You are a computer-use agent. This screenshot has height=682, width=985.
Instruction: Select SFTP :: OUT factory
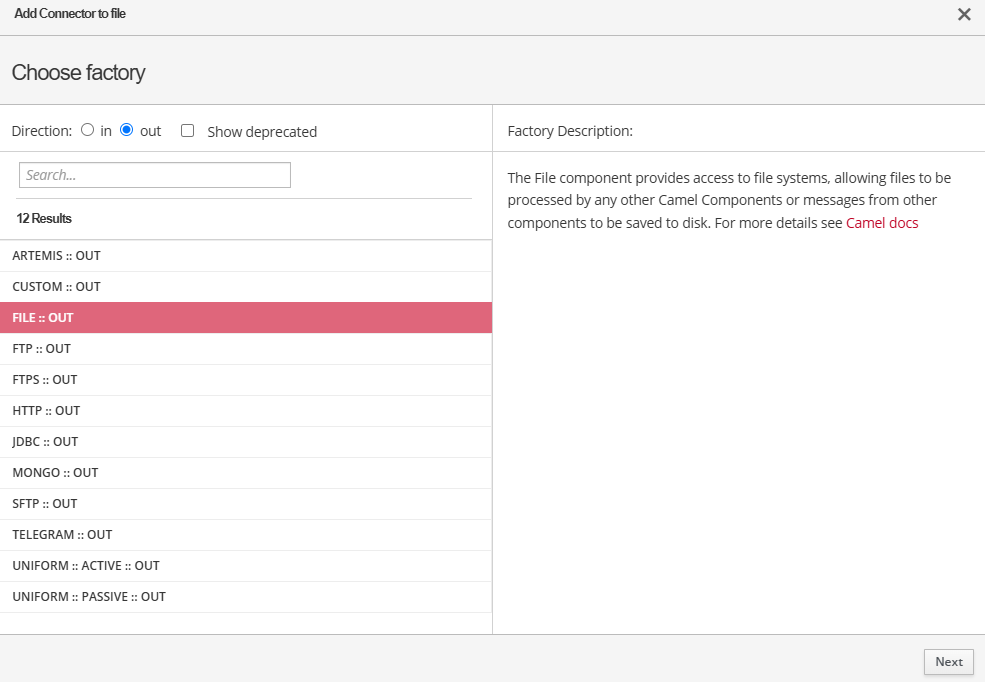(x=45, y=504)
